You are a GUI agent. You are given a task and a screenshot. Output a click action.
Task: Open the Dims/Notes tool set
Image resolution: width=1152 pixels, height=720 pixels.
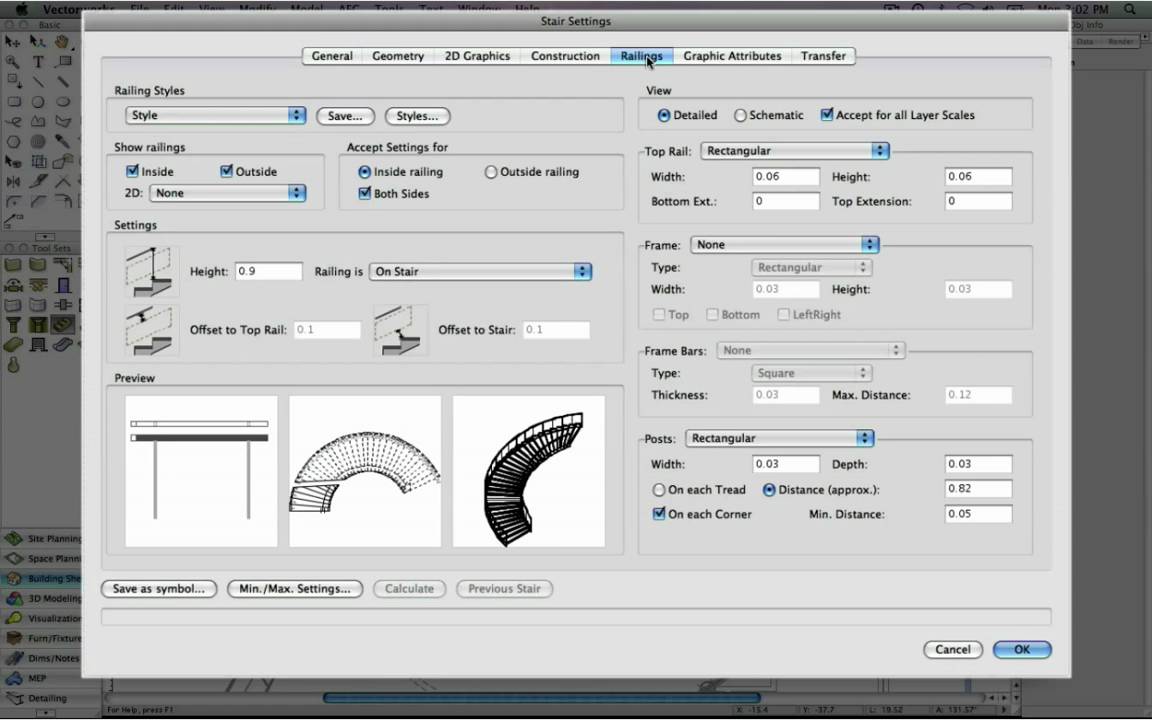point(42,658)
